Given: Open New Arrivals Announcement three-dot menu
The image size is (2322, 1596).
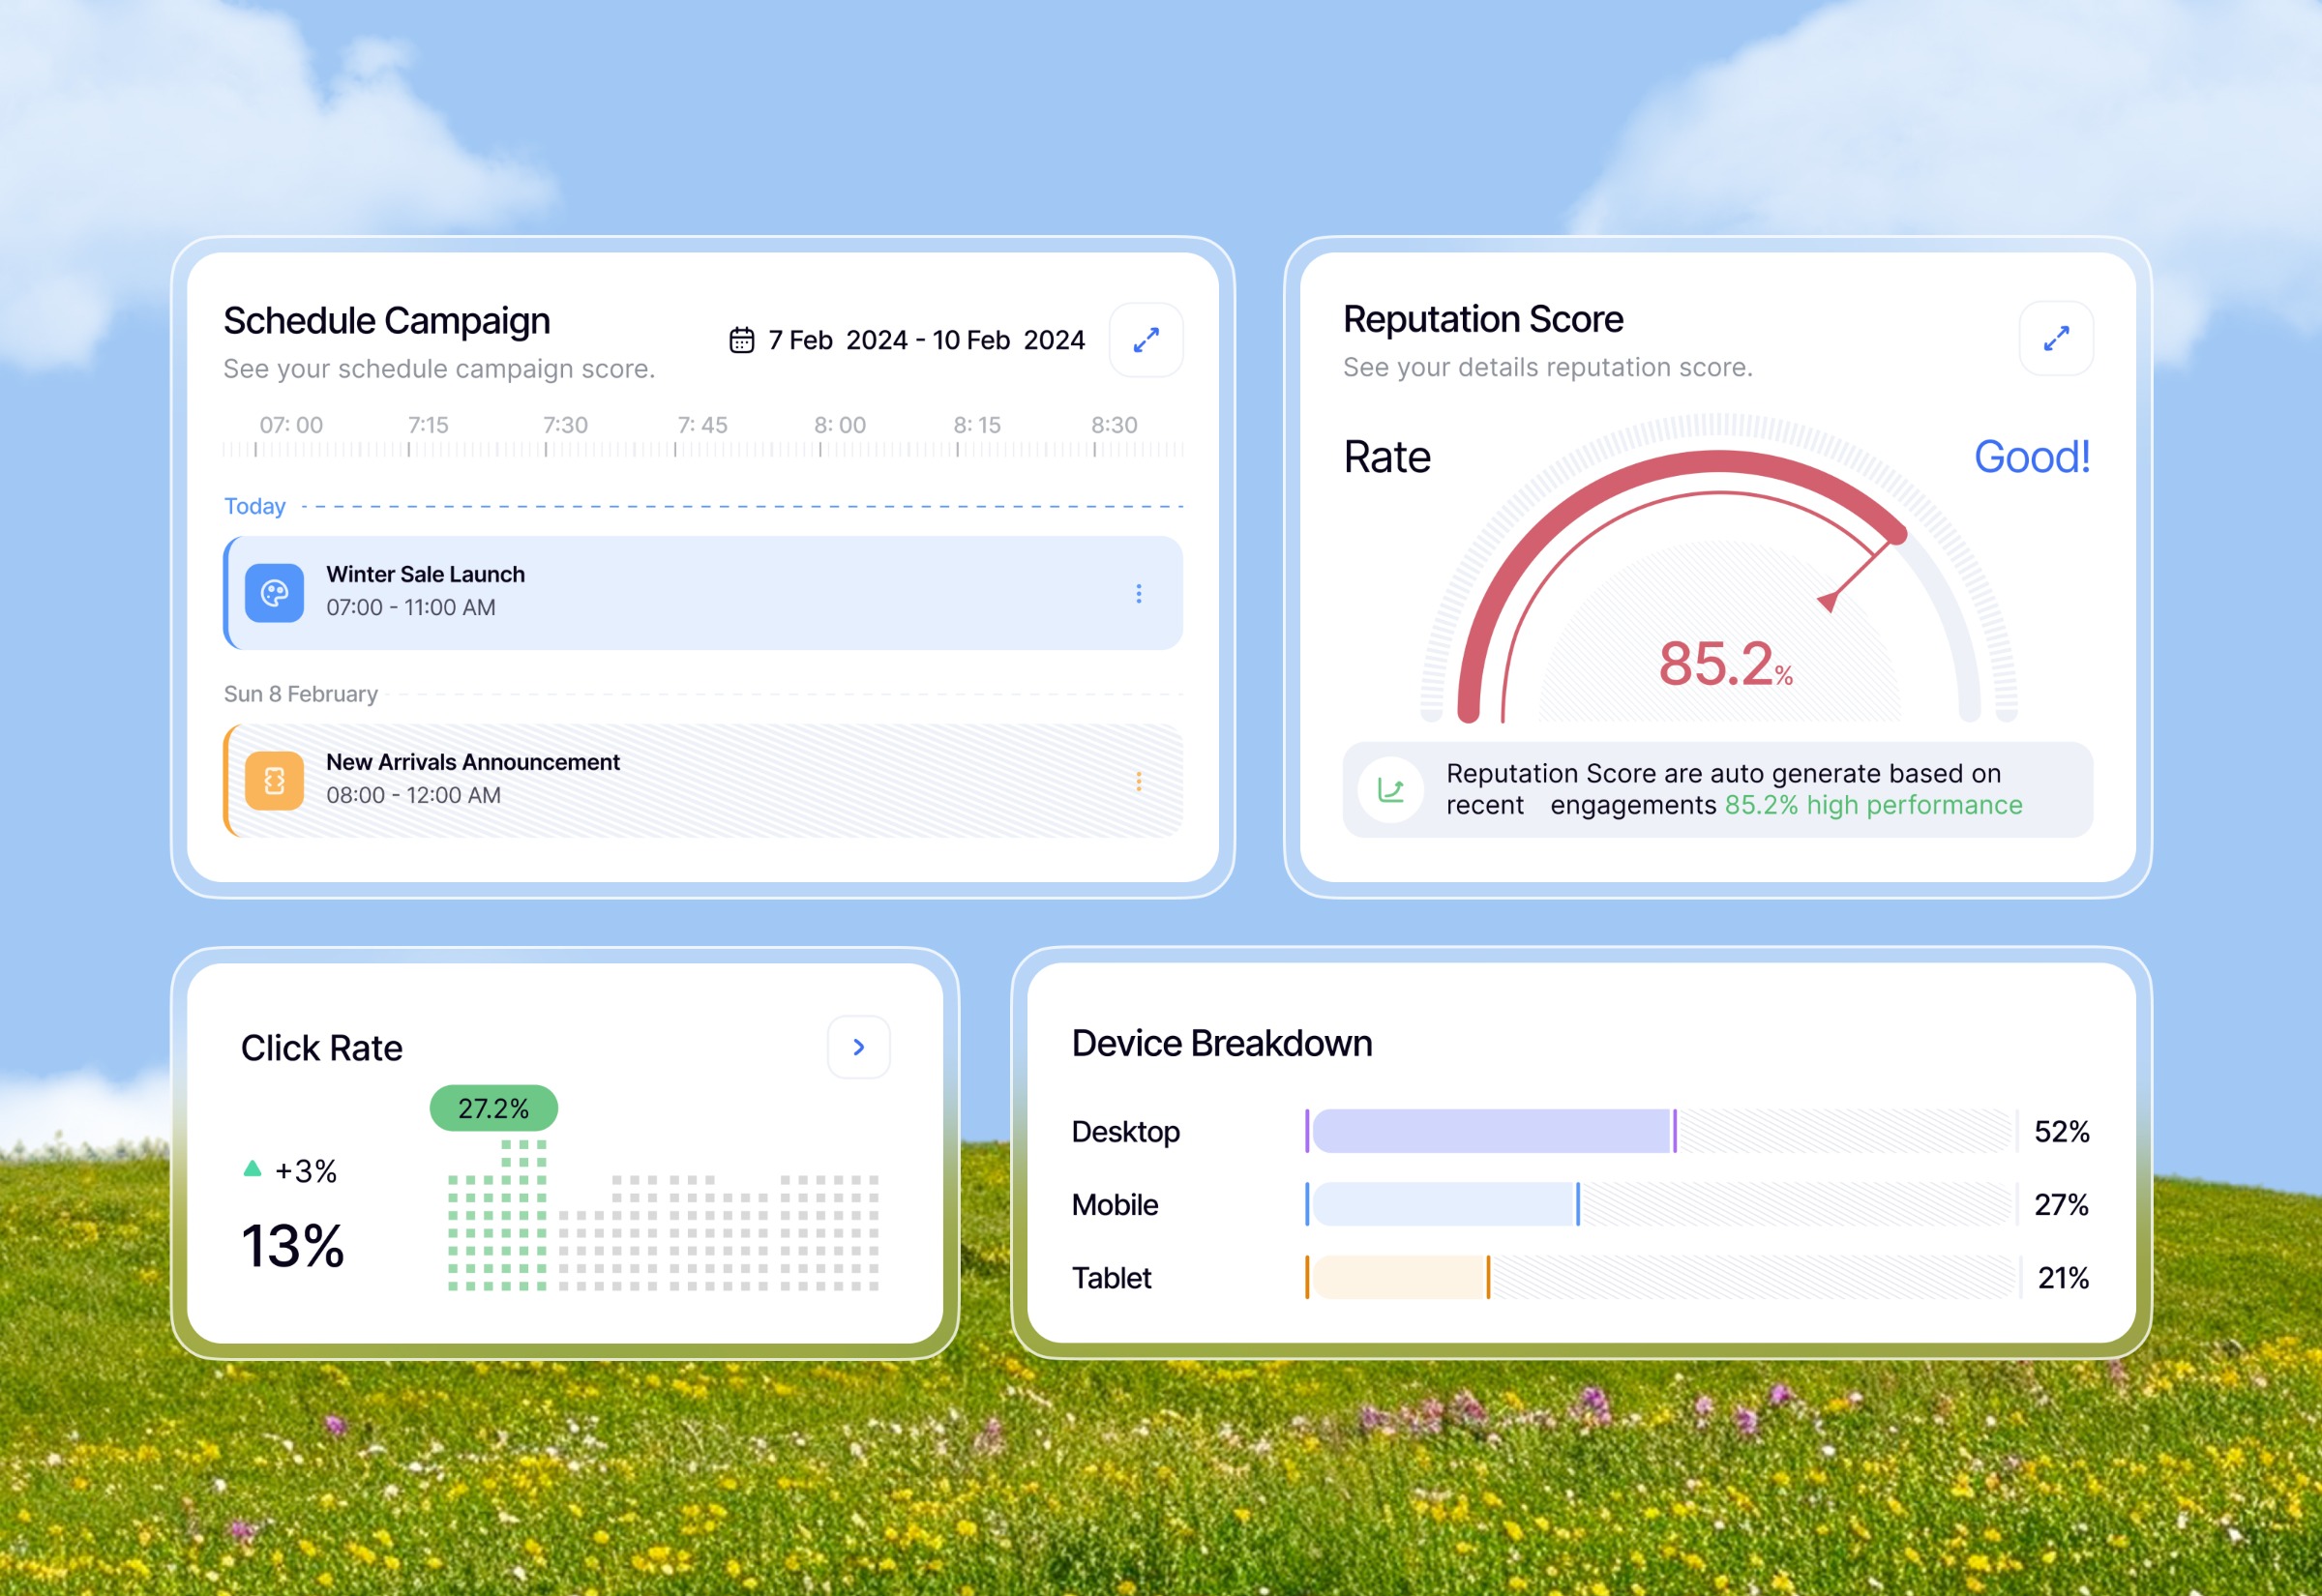Looking at the screenshot, I should (x=1138, y=781).
